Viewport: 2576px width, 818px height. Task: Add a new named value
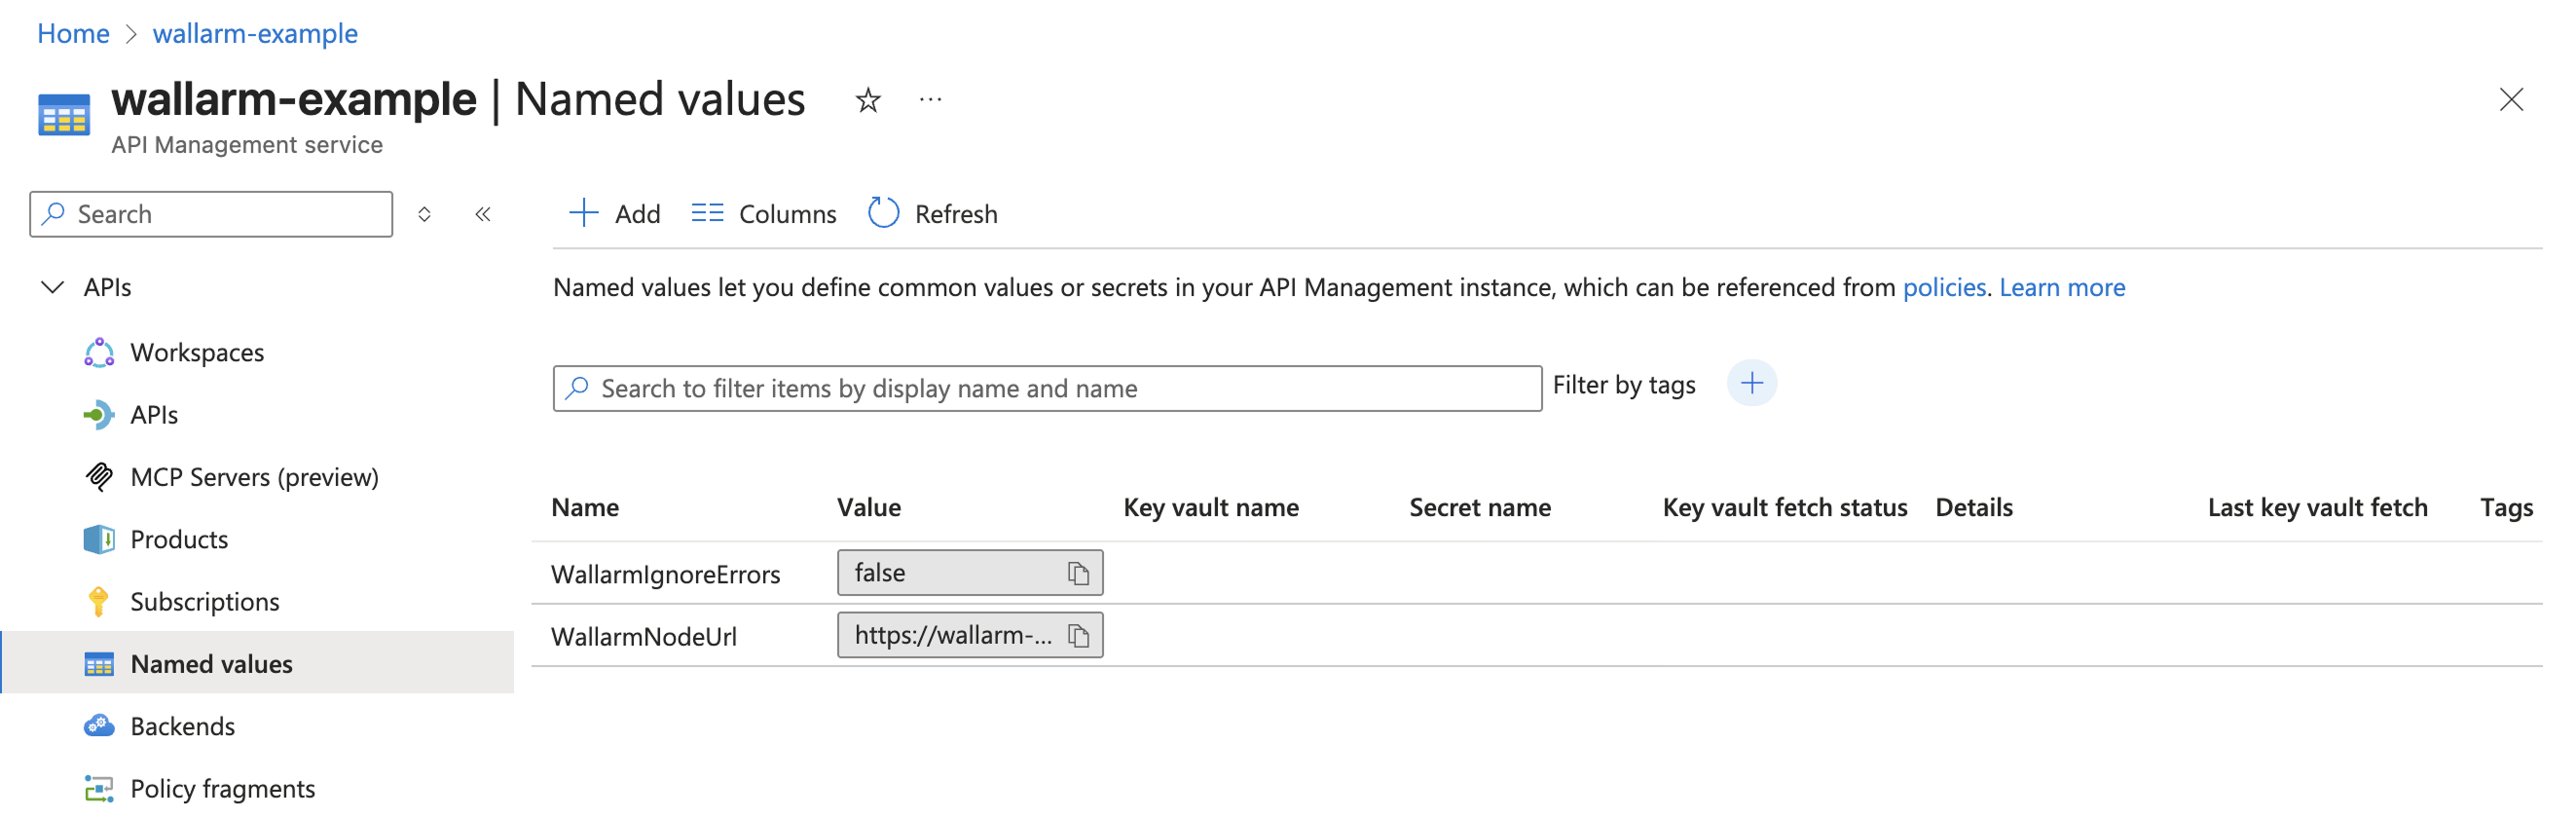614,214
